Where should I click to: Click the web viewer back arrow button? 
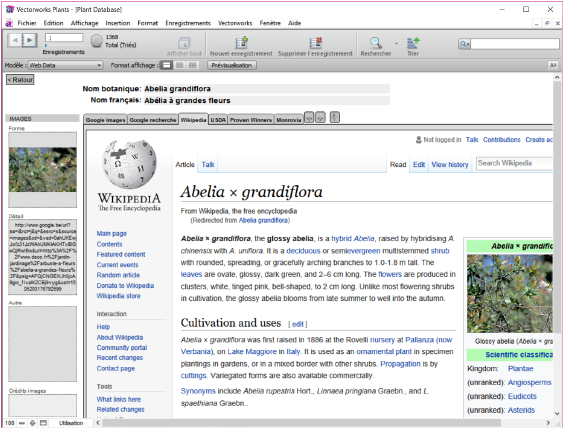309,117
